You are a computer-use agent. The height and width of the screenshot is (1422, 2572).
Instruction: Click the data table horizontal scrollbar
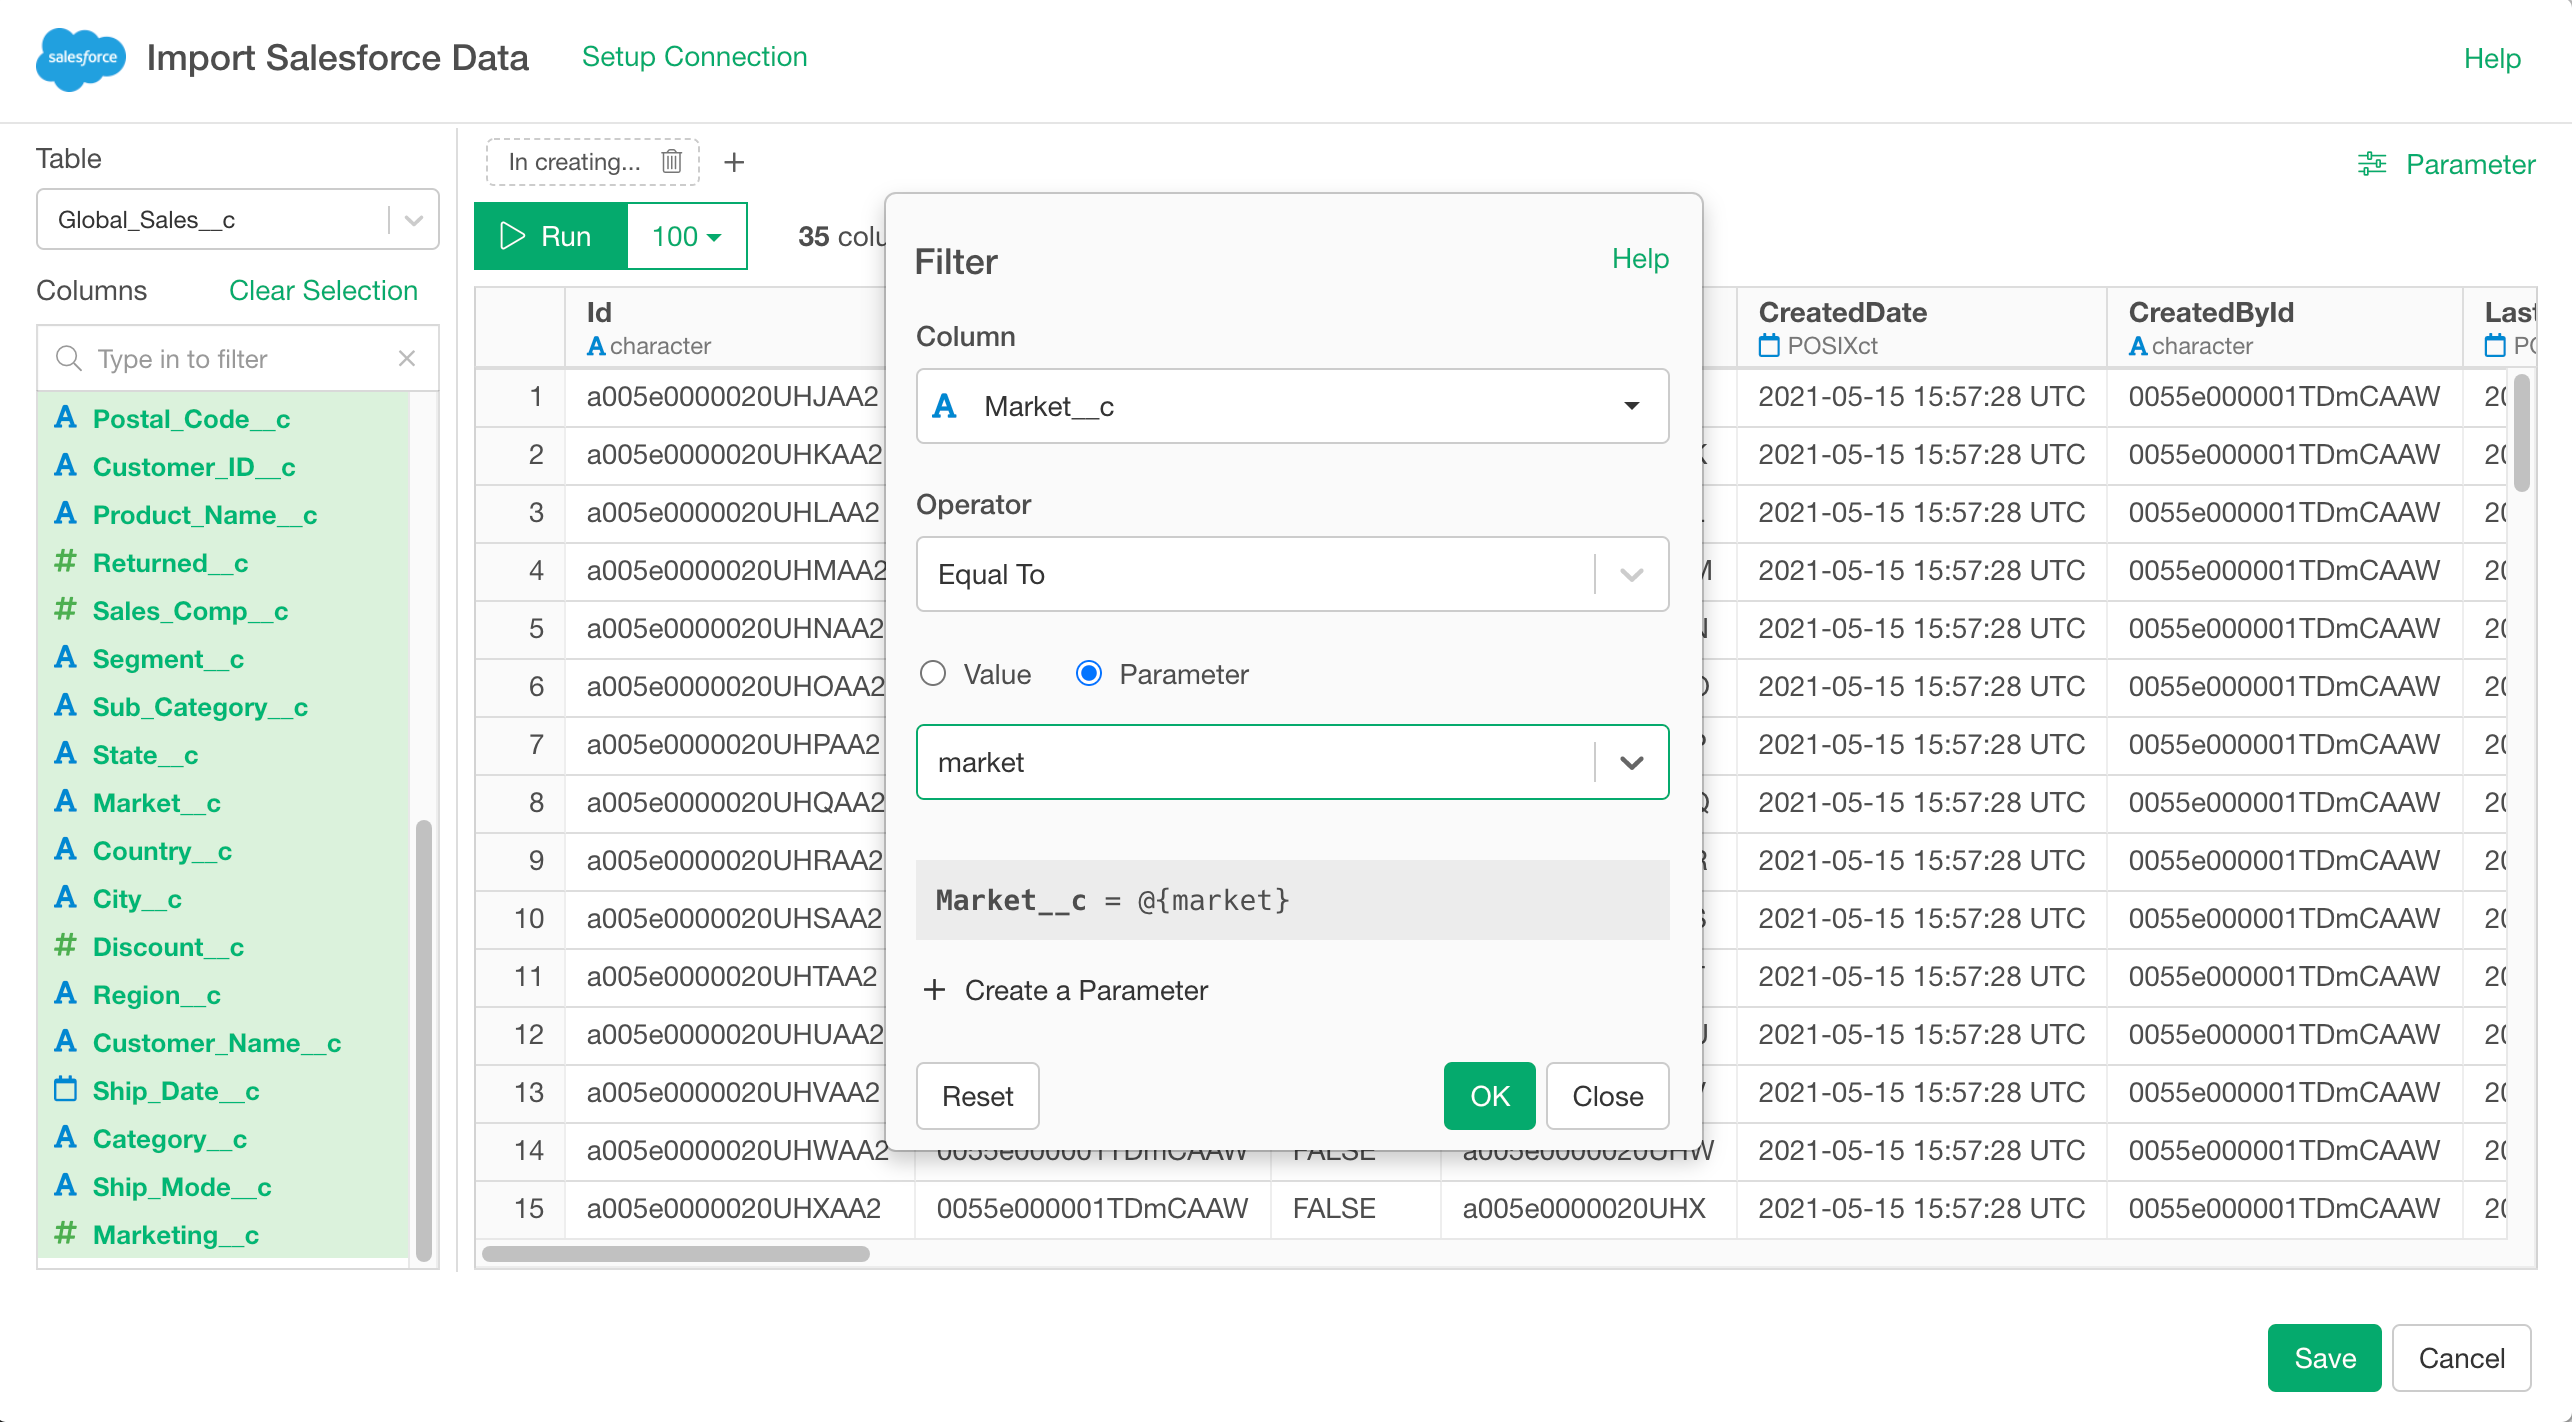pyautogui.click(x=675, y=1254)
